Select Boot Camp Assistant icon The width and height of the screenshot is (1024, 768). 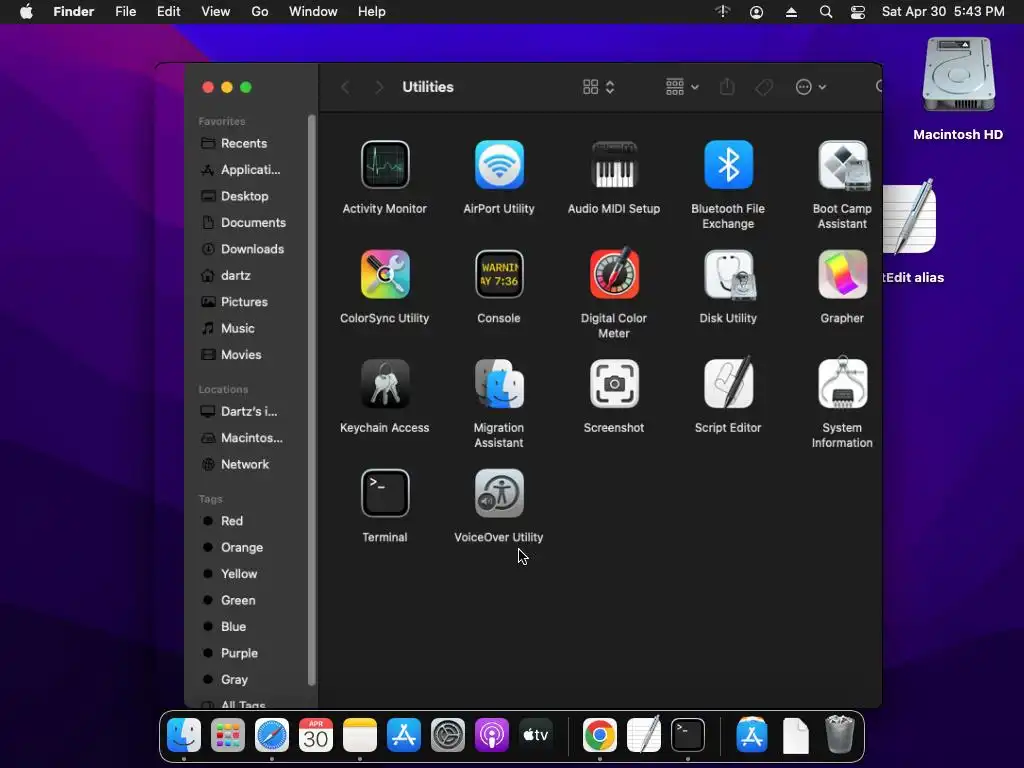pyautogui.click(x=842, y=165)
